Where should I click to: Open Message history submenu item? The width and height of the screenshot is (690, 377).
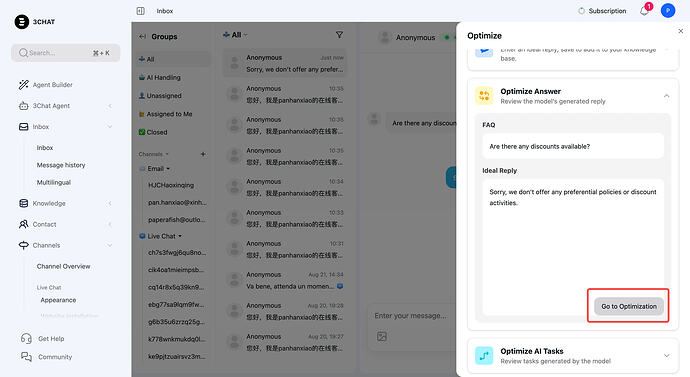61,165
